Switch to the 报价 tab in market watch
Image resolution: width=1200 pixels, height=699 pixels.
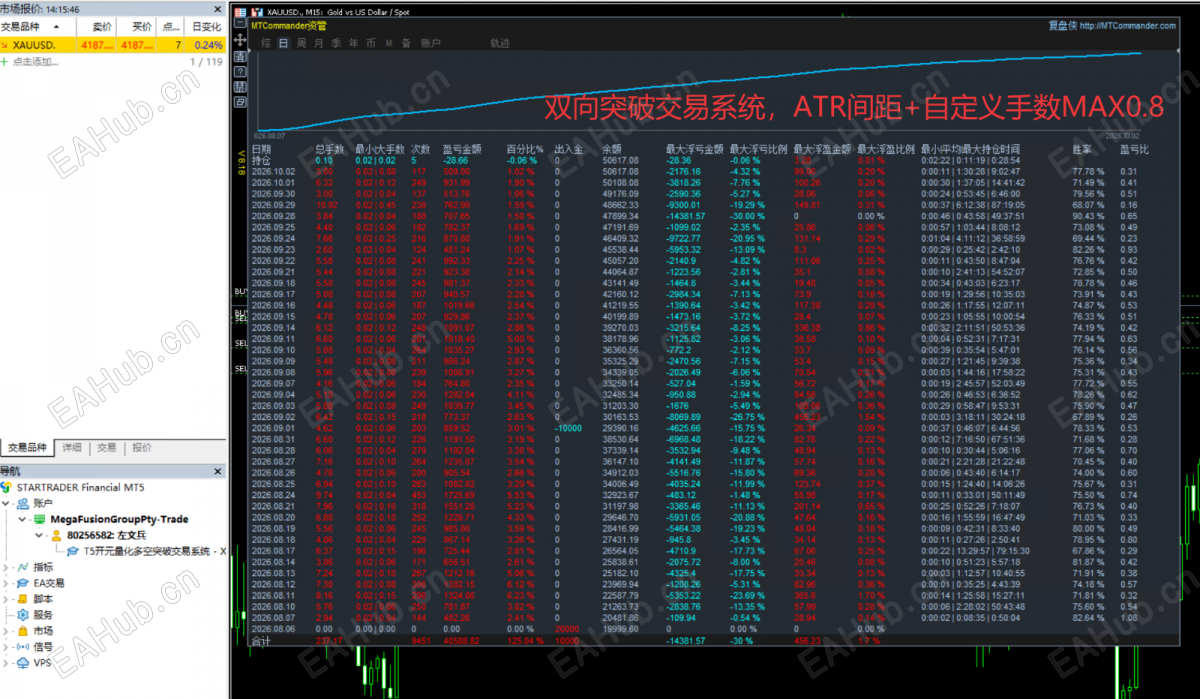click(142, 447)
